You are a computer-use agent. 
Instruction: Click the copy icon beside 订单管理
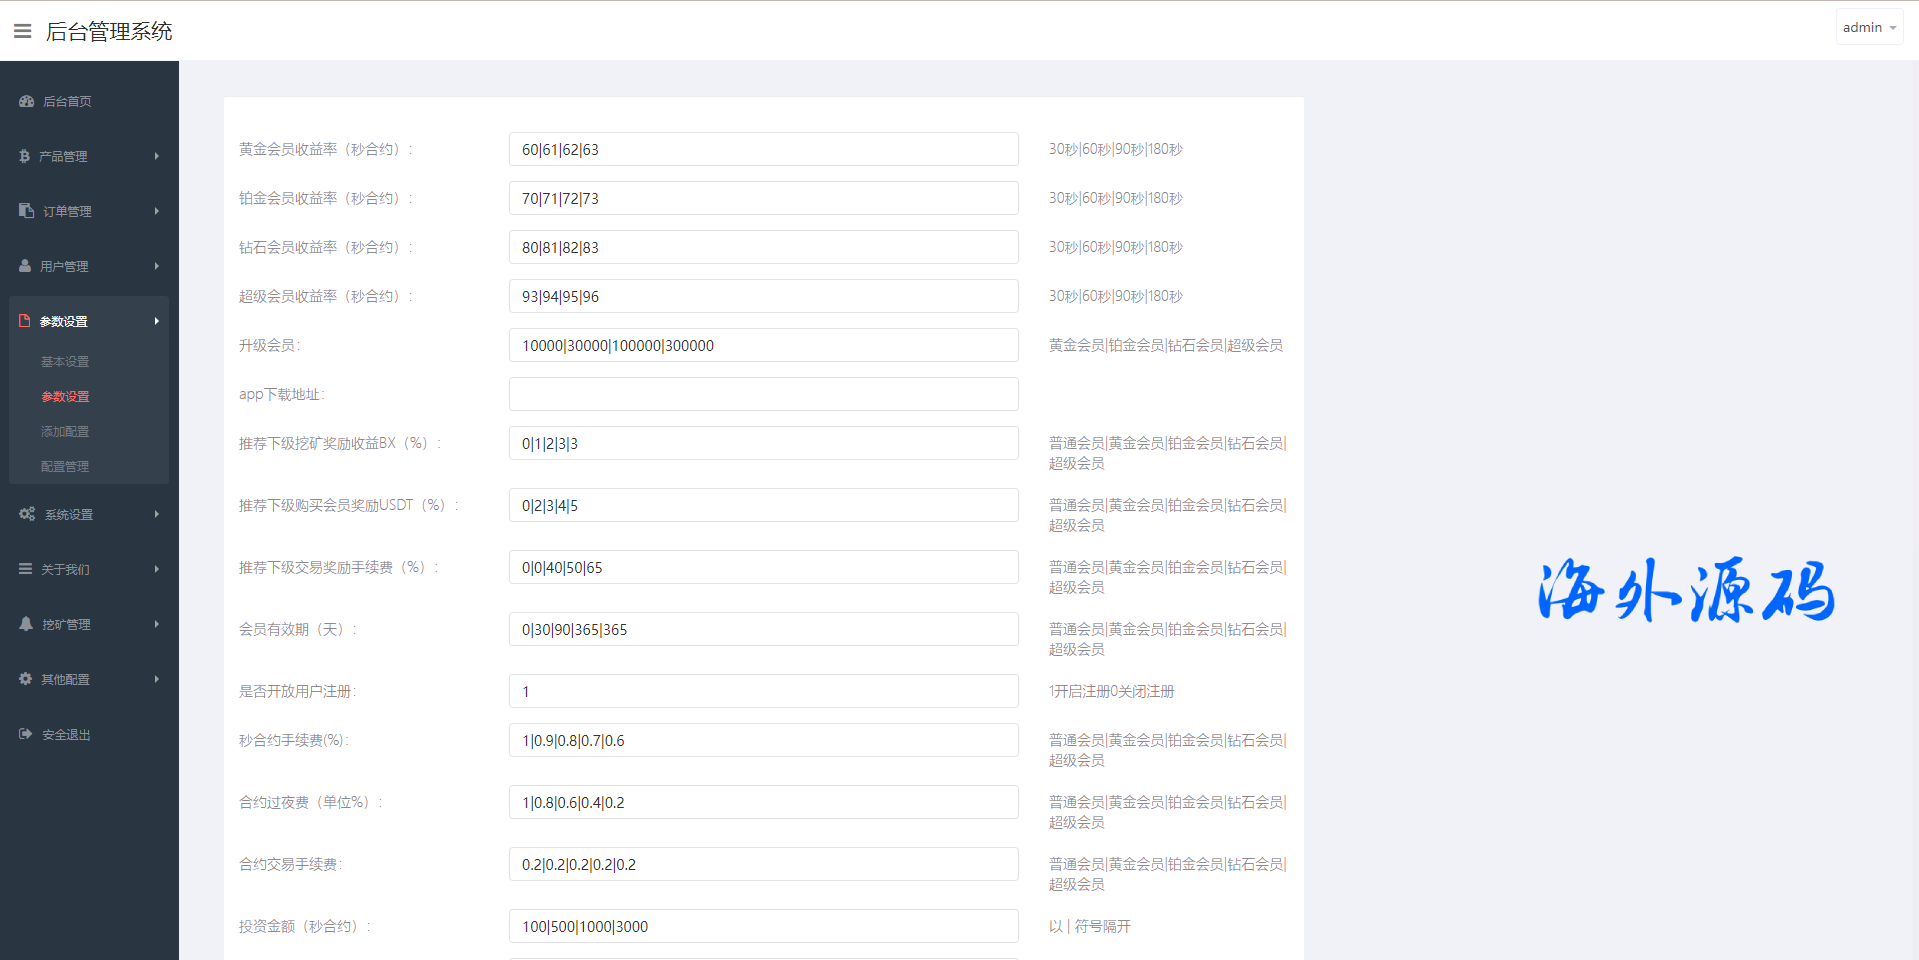pyautogui.click(x=26, y=211)
